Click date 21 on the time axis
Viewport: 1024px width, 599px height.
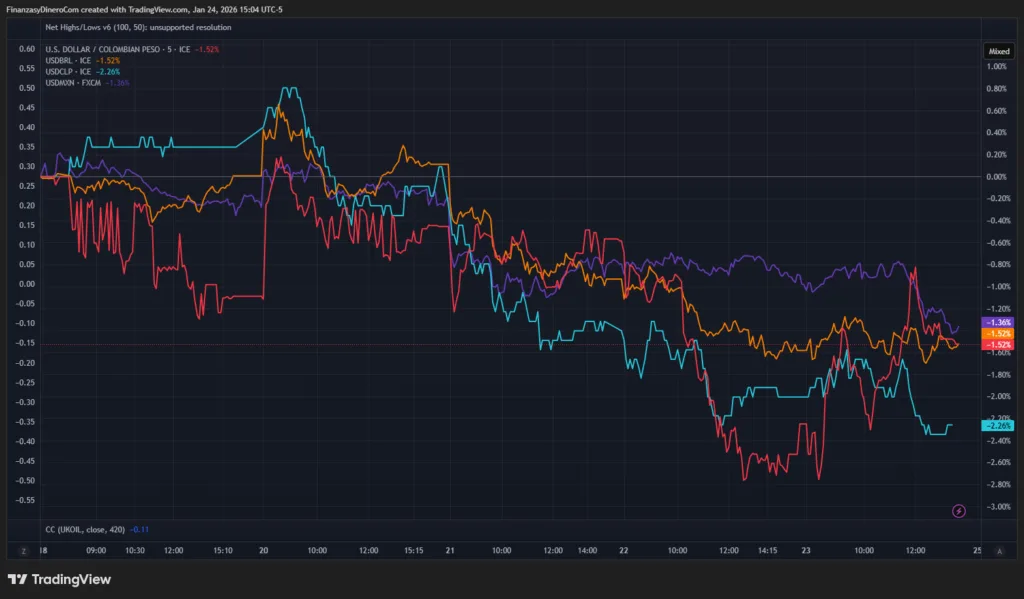point(451,550)
